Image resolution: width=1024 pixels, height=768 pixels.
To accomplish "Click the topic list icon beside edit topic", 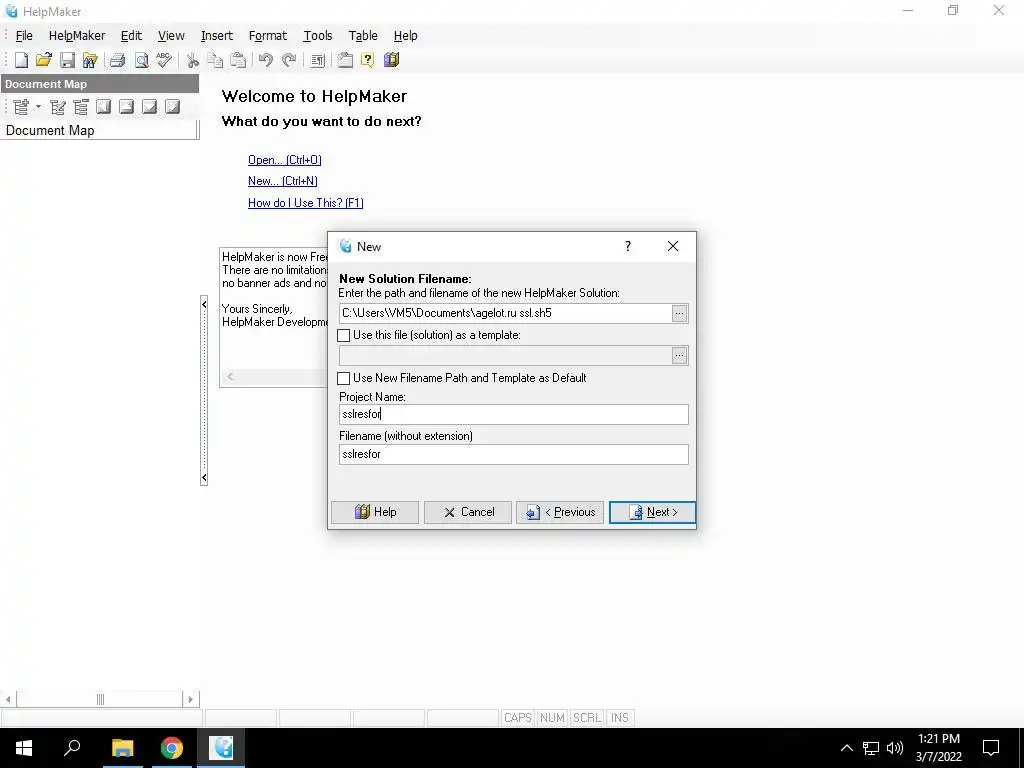I will click(81, 106).
